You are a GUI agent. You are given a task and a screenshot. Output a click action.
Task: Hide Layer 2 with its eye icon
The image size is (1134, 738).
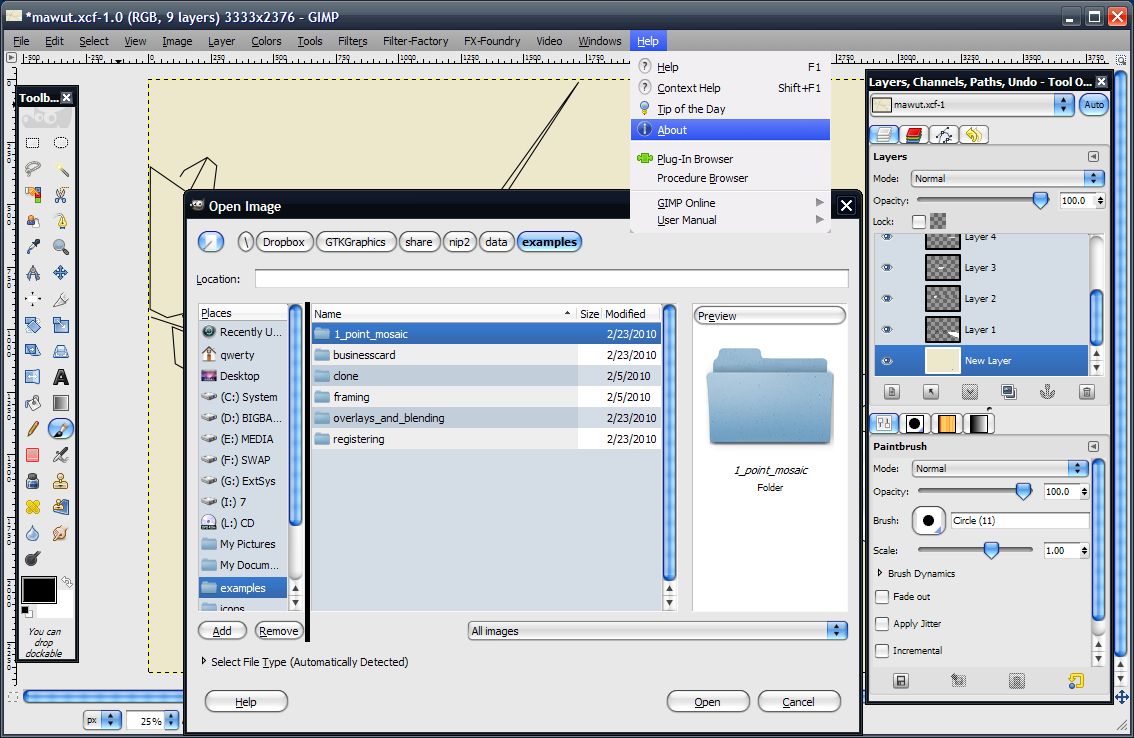(887, 299)
